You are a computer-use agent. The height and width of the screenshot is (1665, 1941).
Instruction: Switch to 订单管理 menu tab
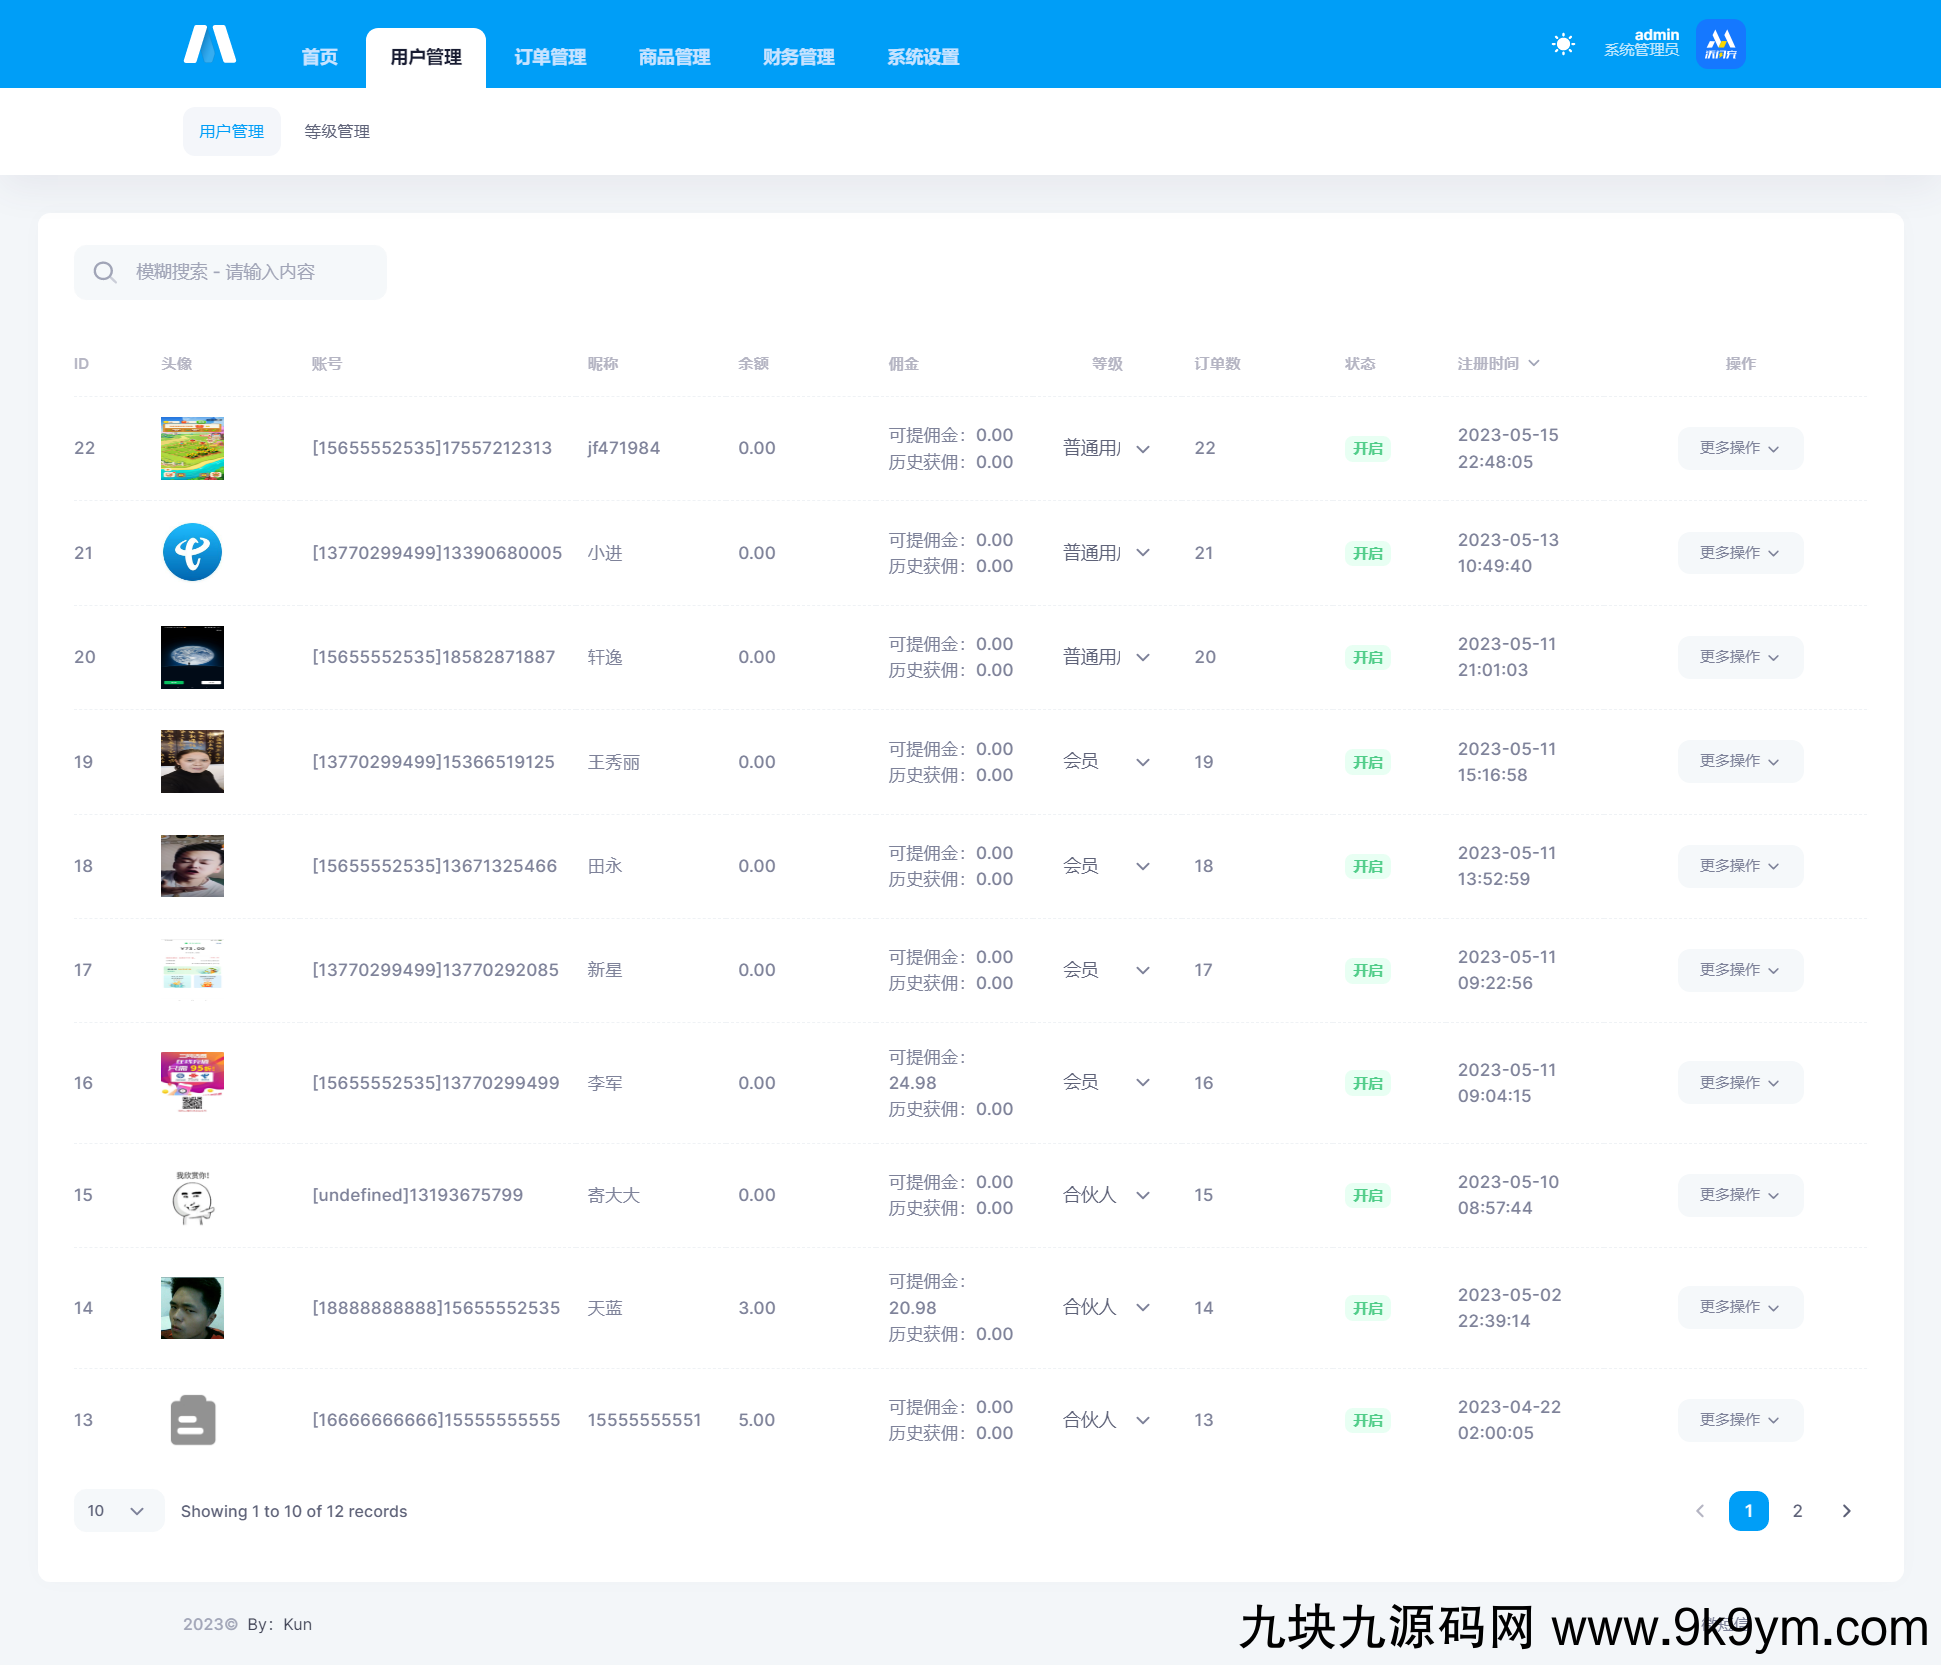click(x=550, y=57)
